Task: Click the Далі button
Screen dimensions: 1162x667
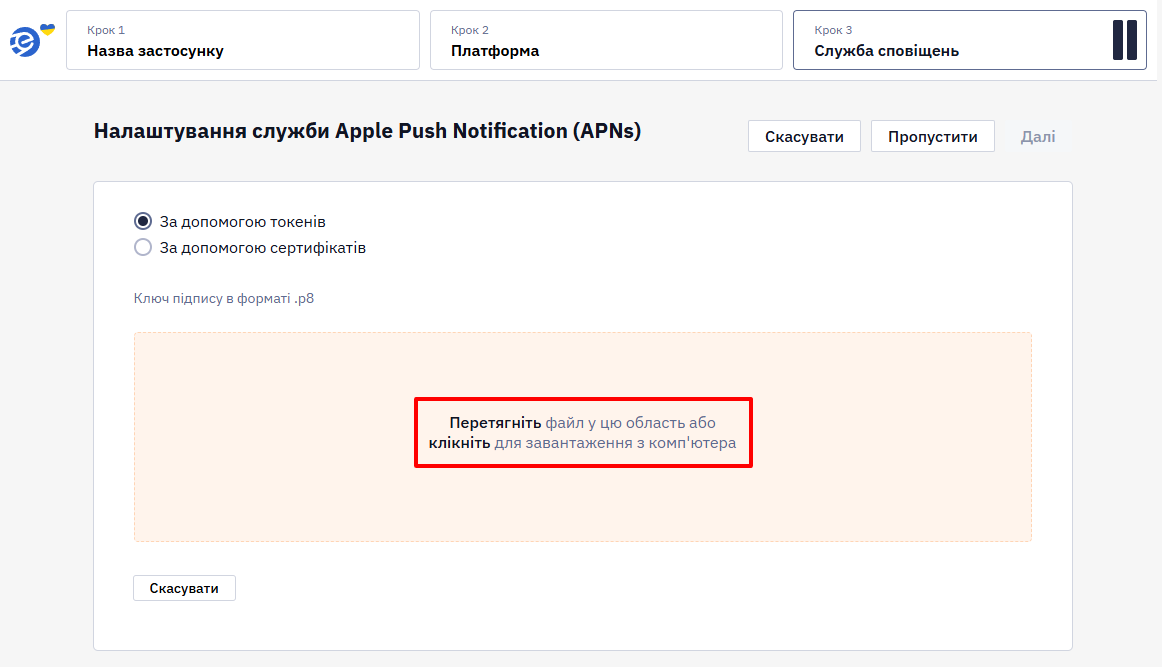Action: (1038, 136)
